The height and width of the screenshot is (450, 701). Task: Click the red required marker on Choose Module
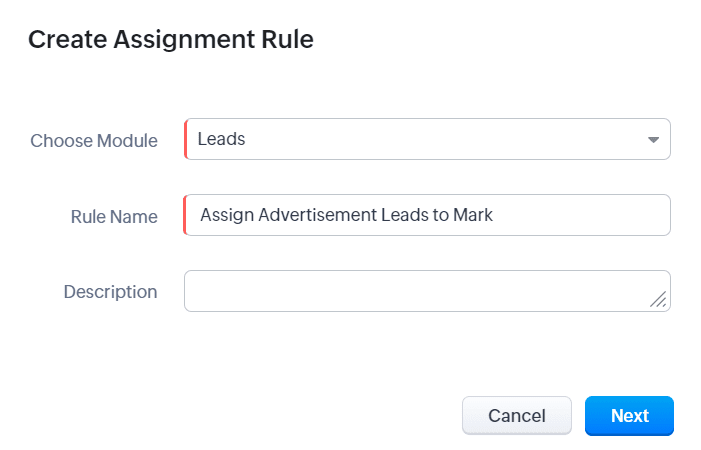[x=186, y=139]
